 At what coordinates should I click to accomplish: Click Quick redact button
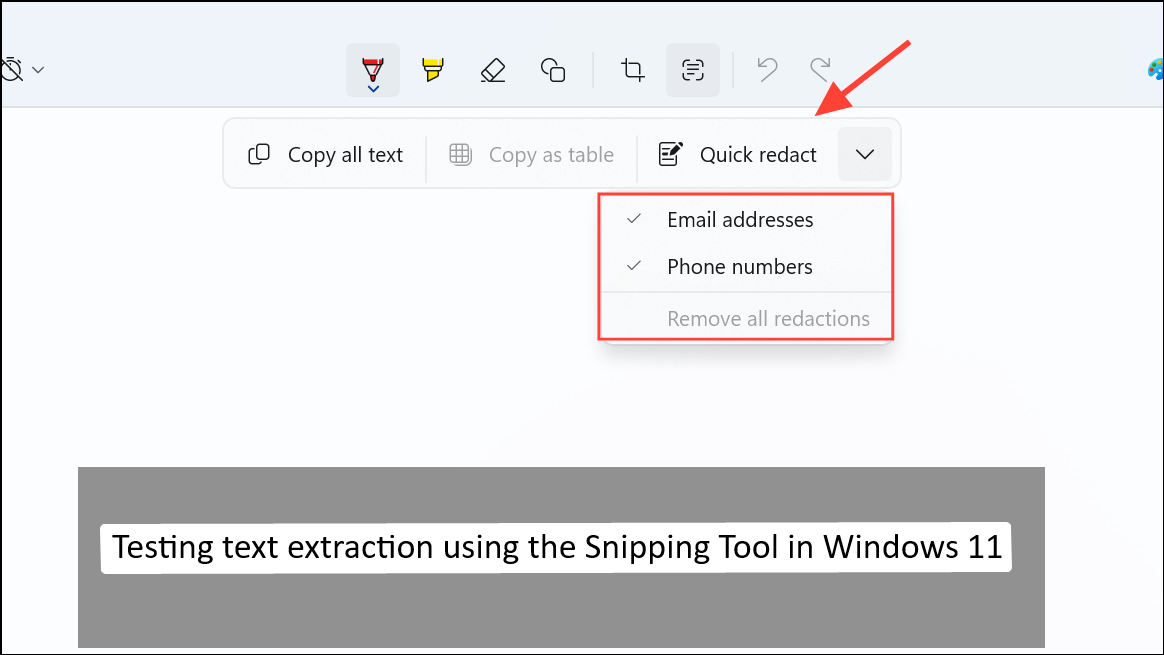[x=738, y=154]
